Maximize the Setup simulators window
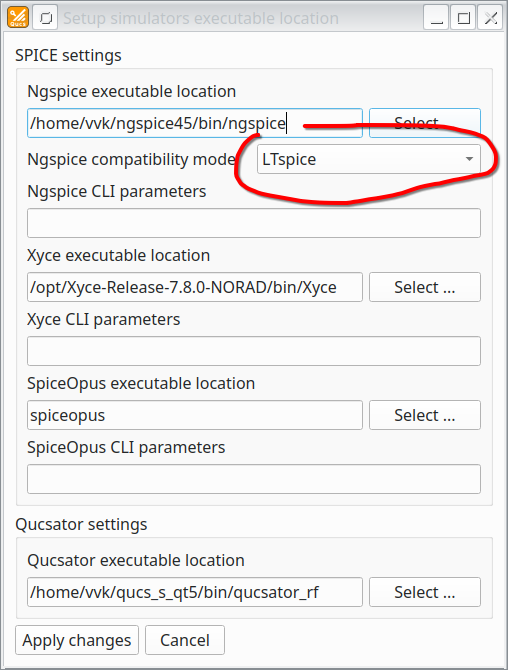 pos(463,18)
